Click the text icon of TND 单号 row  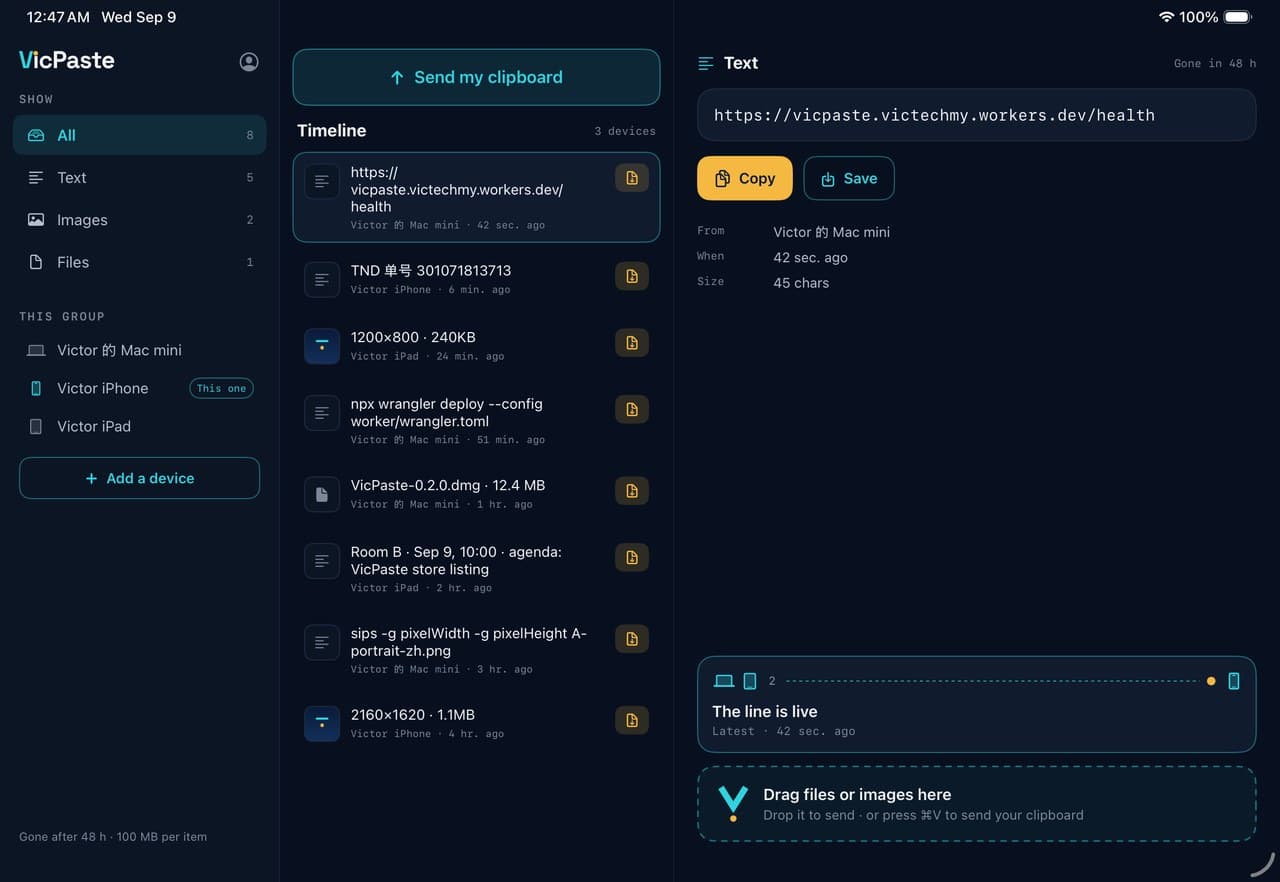point(322,280)
